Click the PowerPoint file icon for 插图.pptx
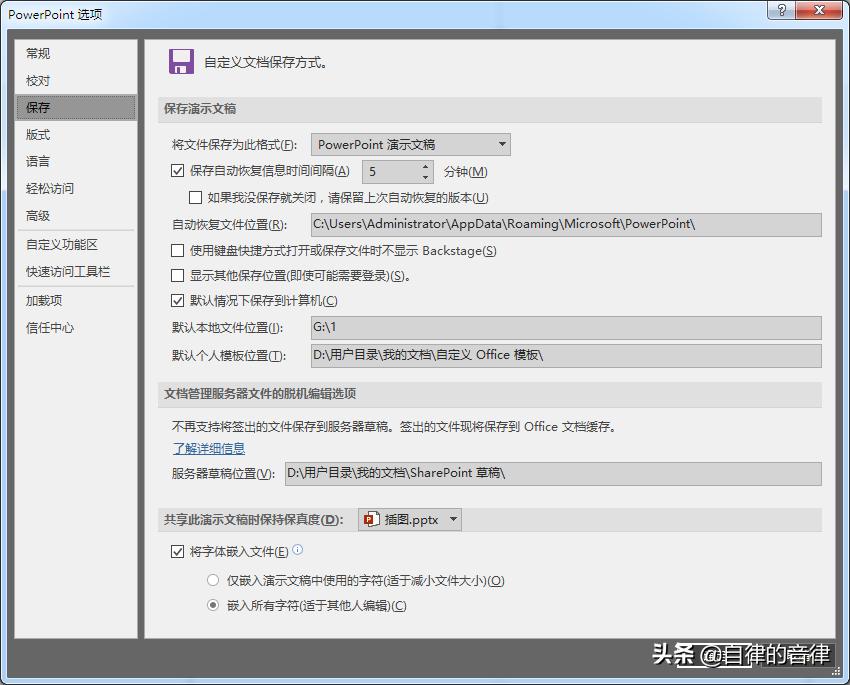Image resolution: width=850 pixels, height=685 pixels. [371, 519]
